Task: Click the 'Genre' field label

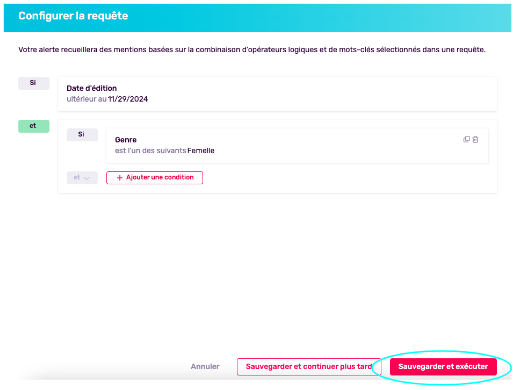Action: [x=126, y=140]
